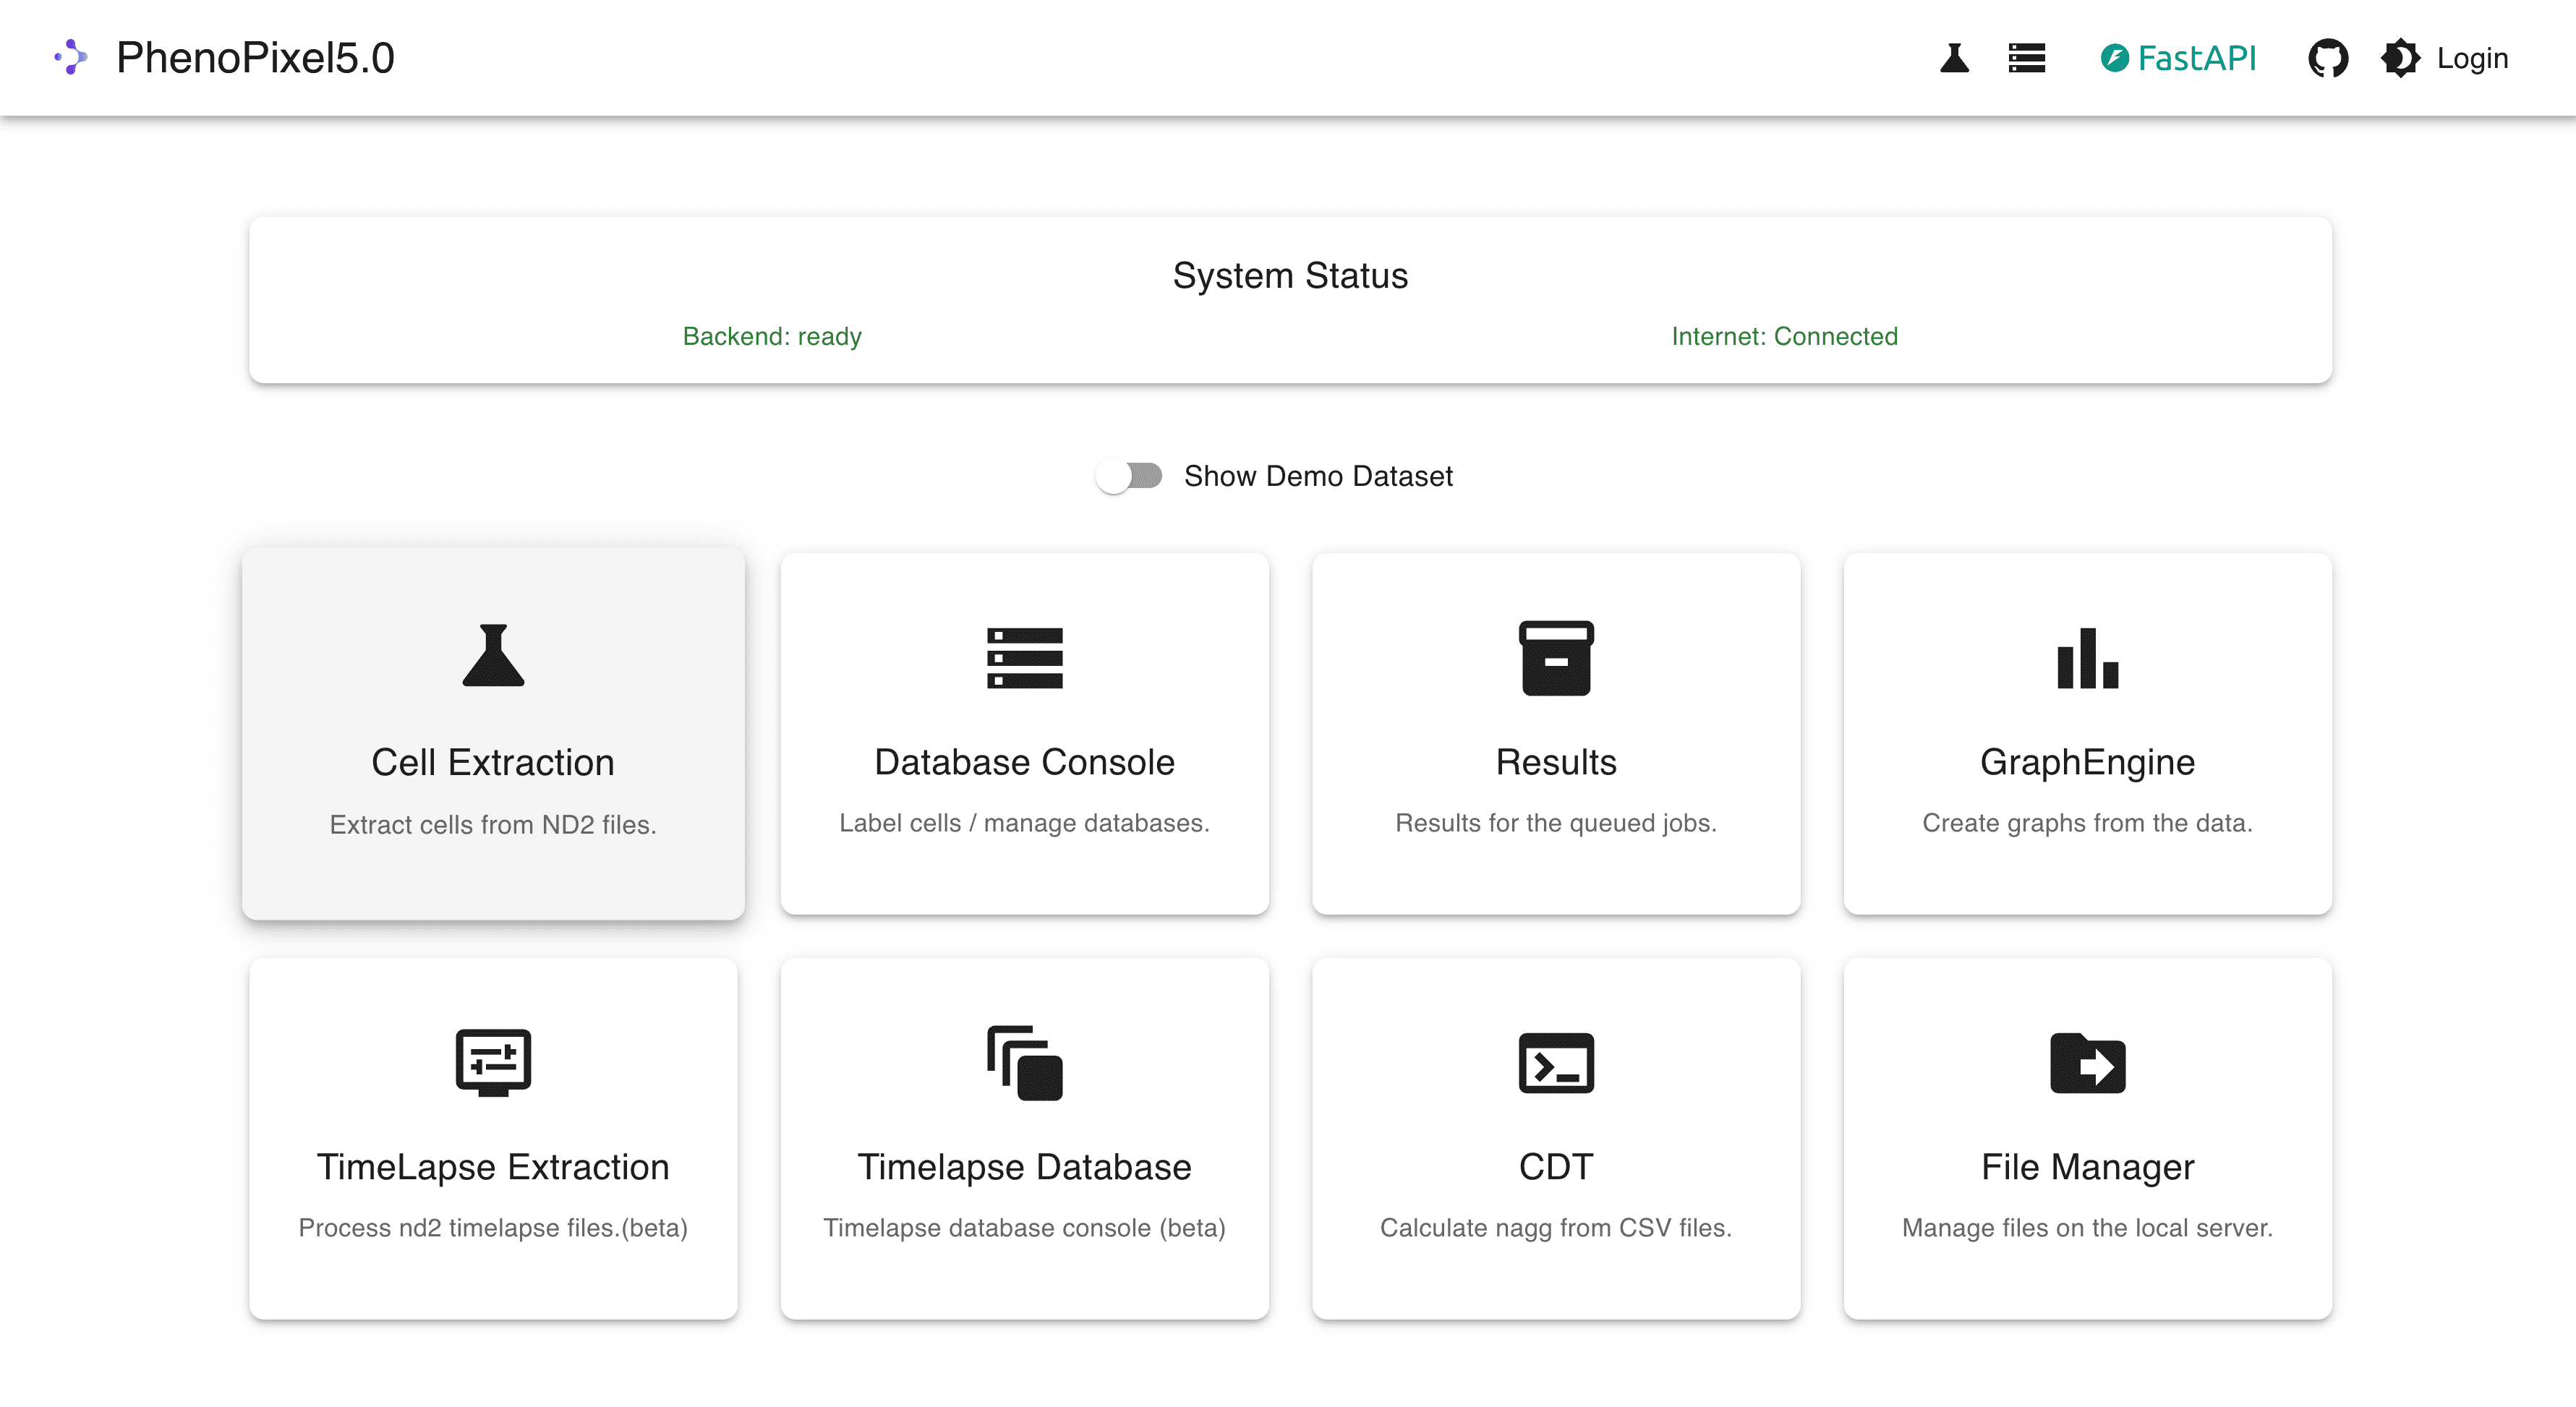Toggle the brightness theme icon

coord(2400,58)
